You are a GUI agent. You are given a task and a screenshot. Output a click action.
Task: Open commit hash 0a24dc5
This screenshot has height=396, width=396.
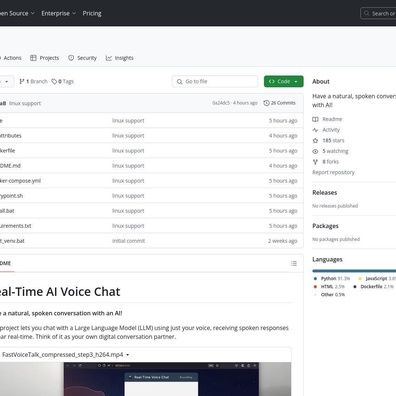click(x=221, y=103)
